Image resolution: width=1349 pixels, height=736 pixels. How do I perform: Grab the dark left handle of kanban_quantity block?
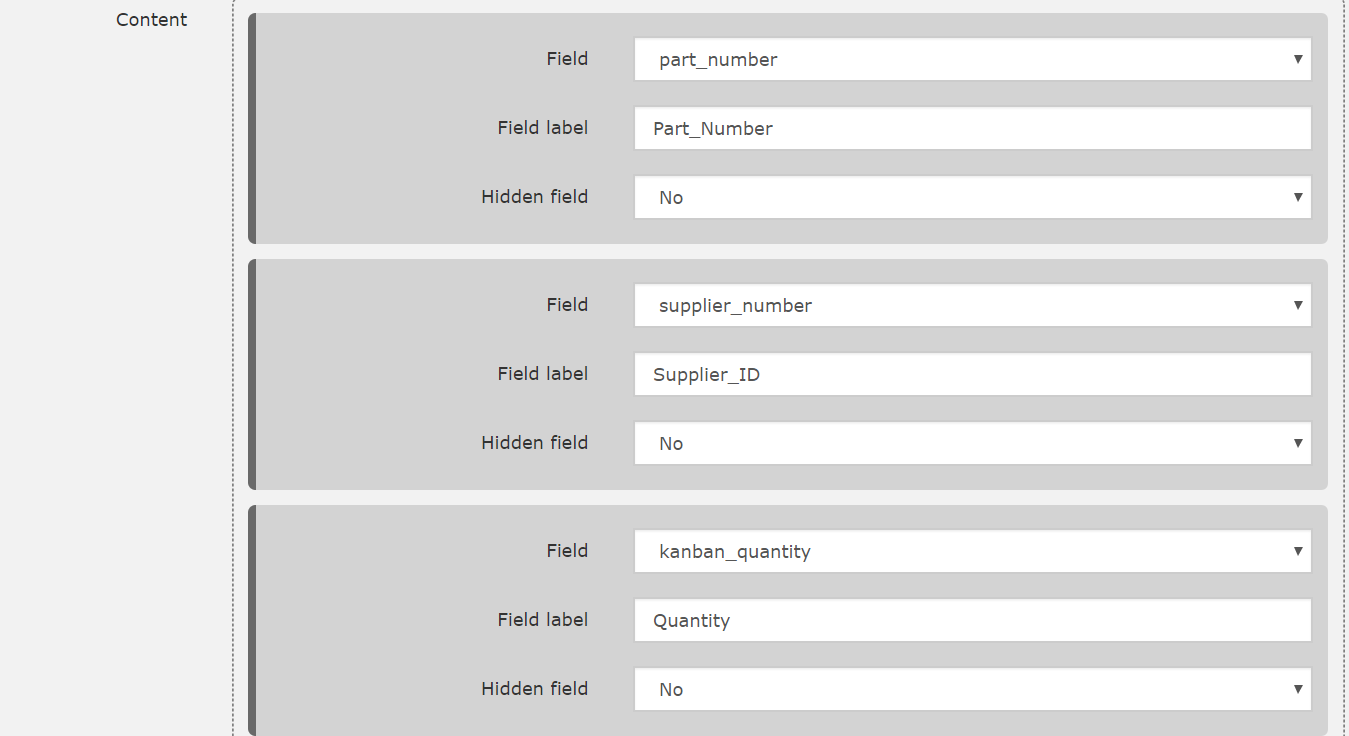pos(252,621)
